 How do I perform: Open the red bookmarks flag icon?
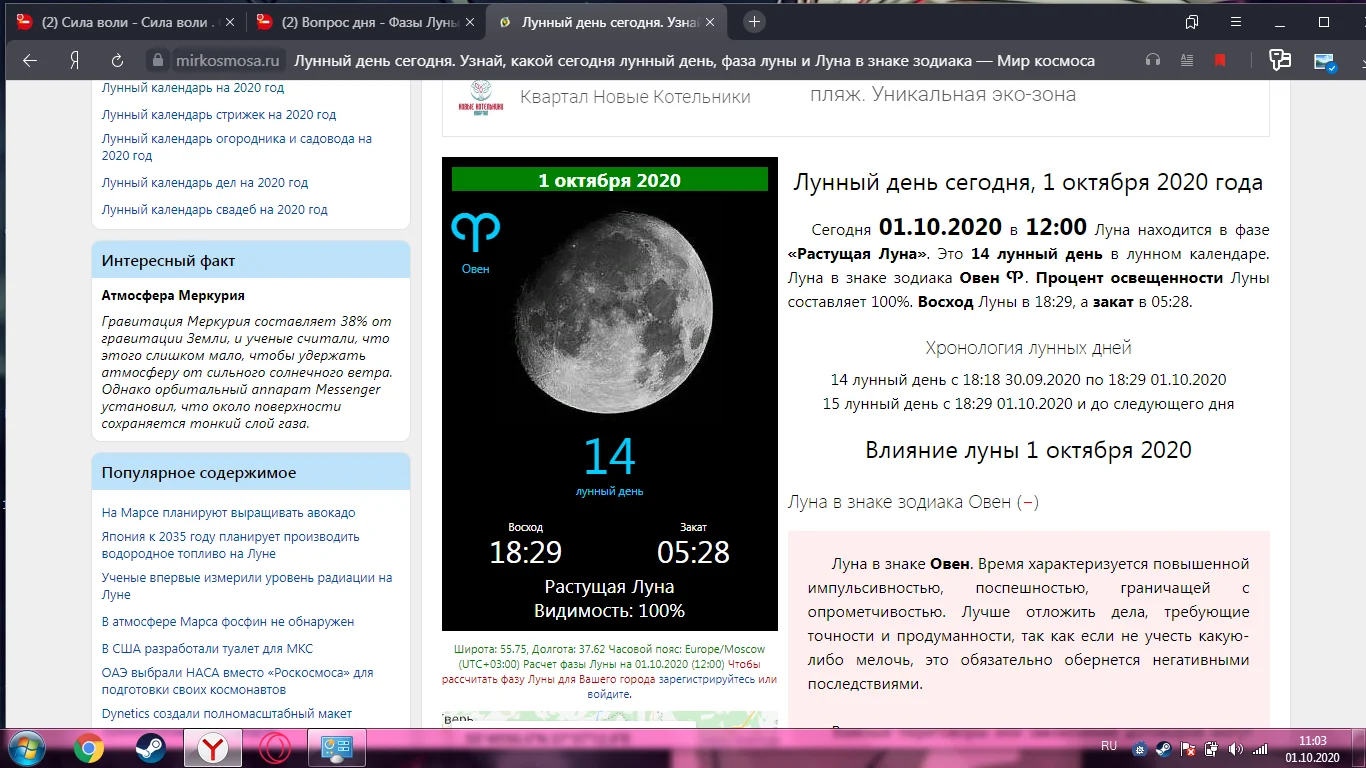pyautogui.click(x=1220, y=60)
